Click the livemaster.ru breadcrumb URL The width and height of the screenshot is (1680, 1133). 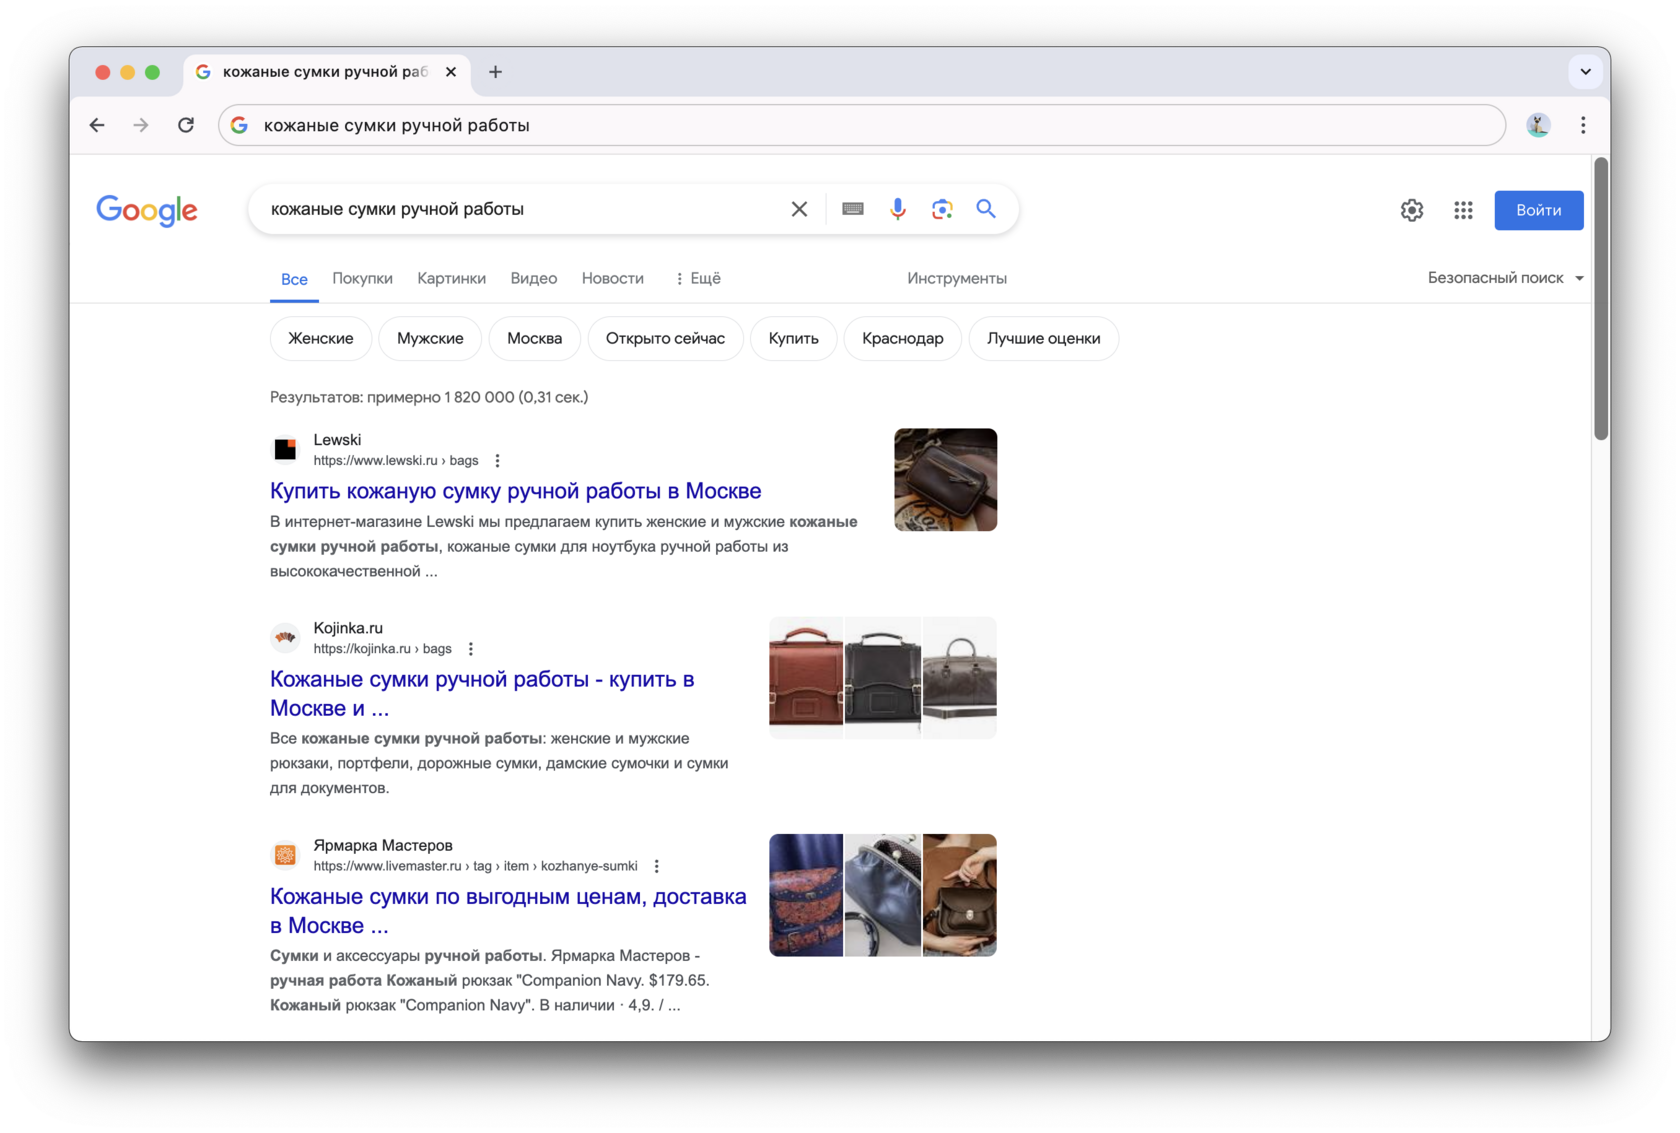tap(475, 866)
